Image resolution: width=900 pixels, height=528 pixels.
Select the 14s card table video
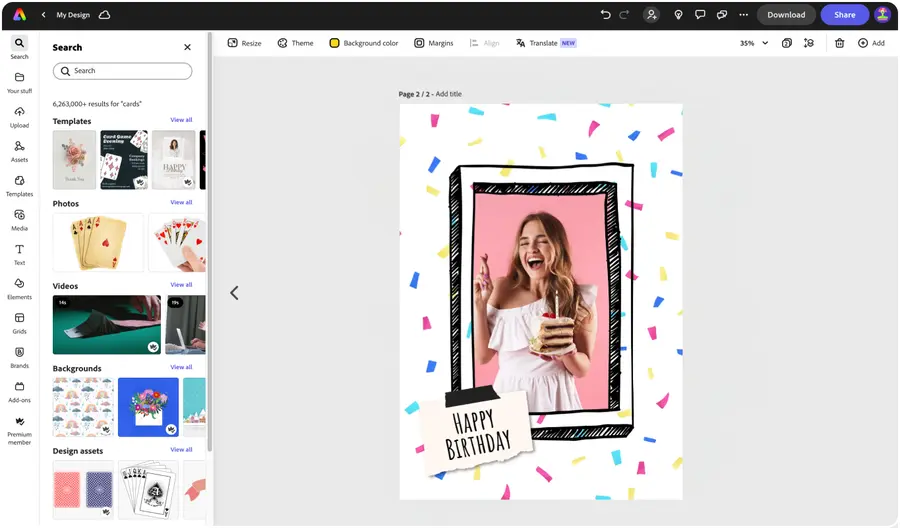pyautogui.click(x=107, y=324)
